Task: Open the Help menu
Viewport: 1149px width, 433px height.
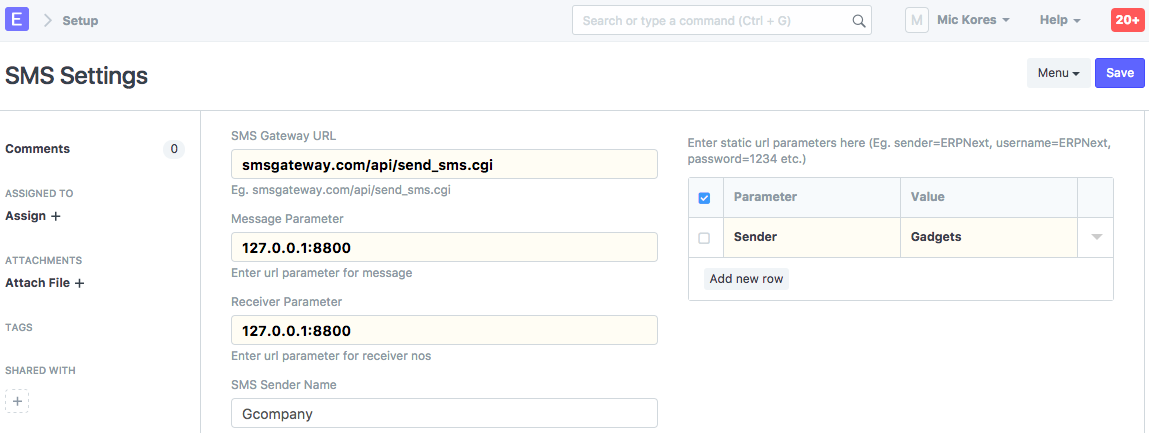Action: pos(1059,20)
